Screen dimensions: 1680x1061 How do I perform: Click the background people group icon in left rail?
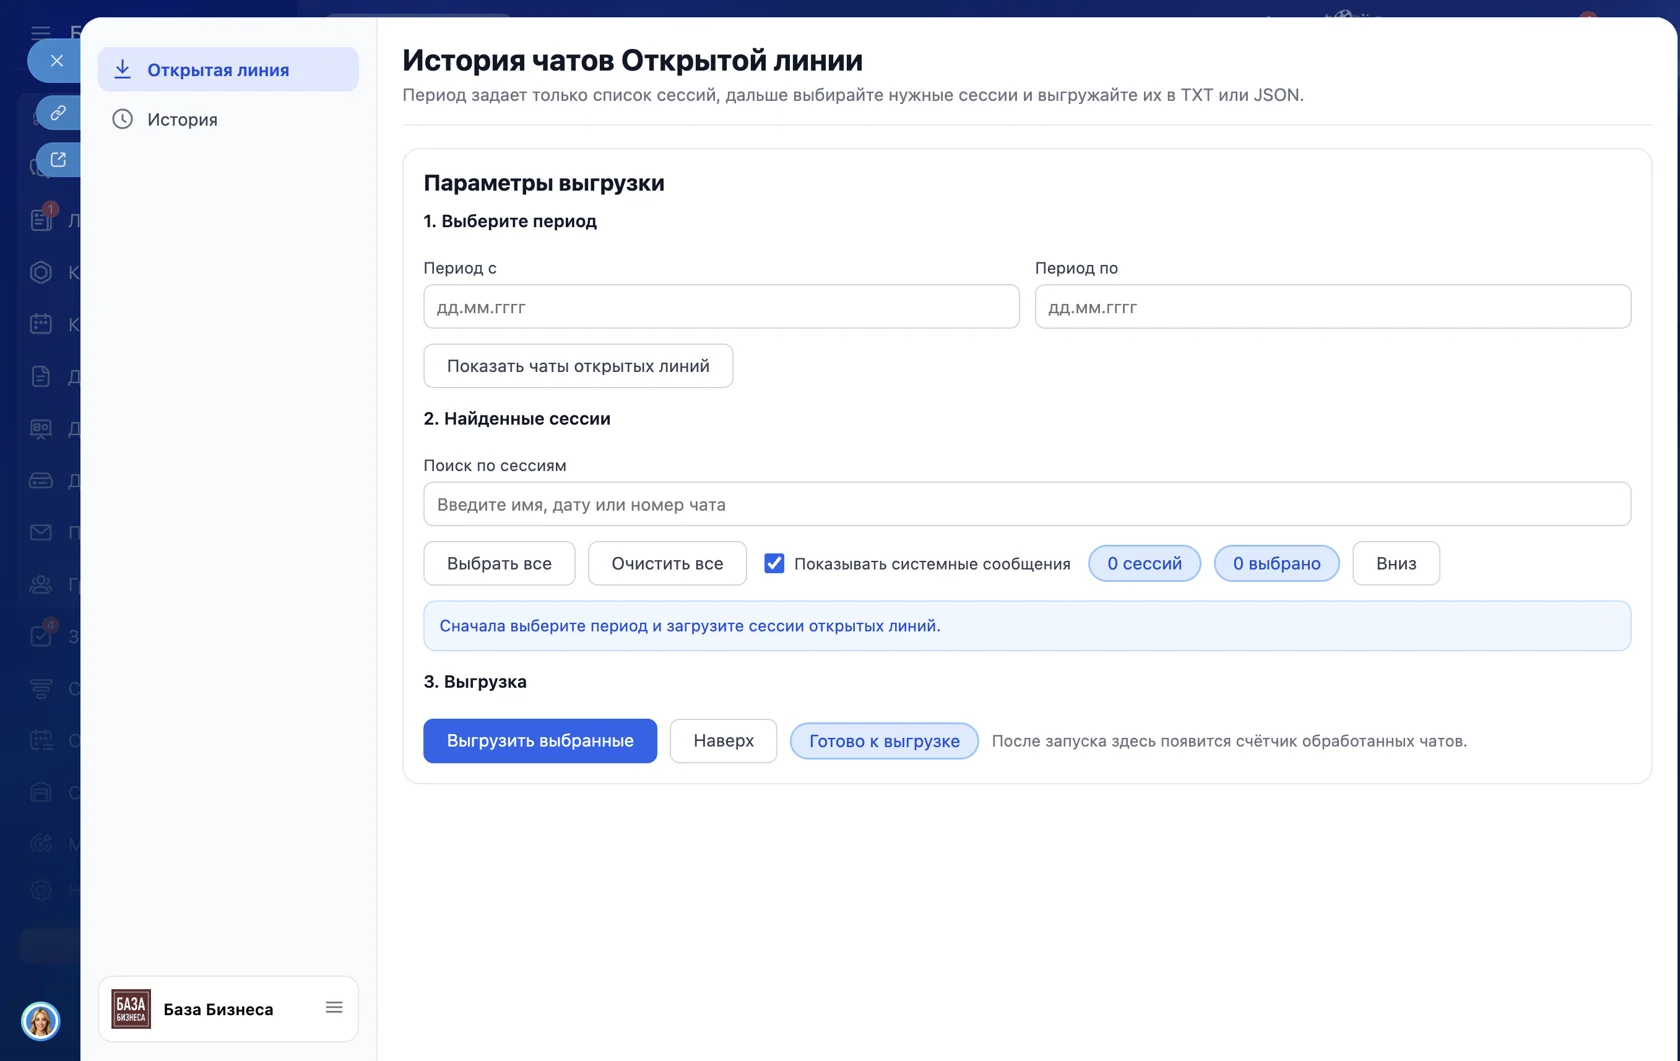pos(41,584)
